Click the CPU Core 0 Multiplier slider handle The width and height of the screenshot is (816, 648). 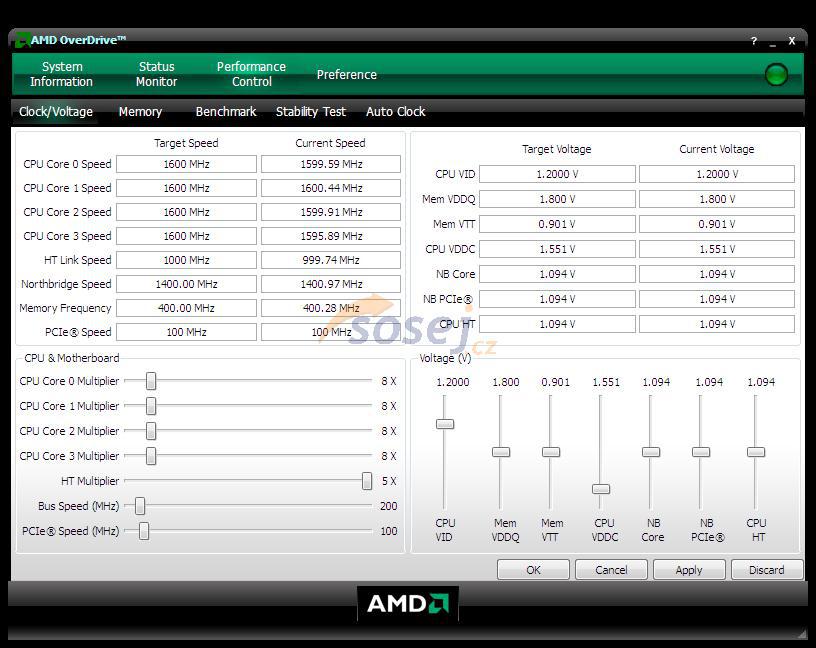pos(151,380)
